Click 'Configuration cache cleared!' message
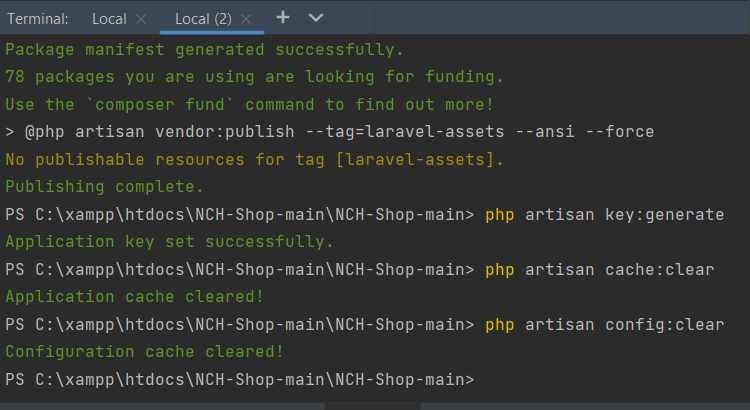The width and height of the screenshot is (750, 410). pos(144,352)
